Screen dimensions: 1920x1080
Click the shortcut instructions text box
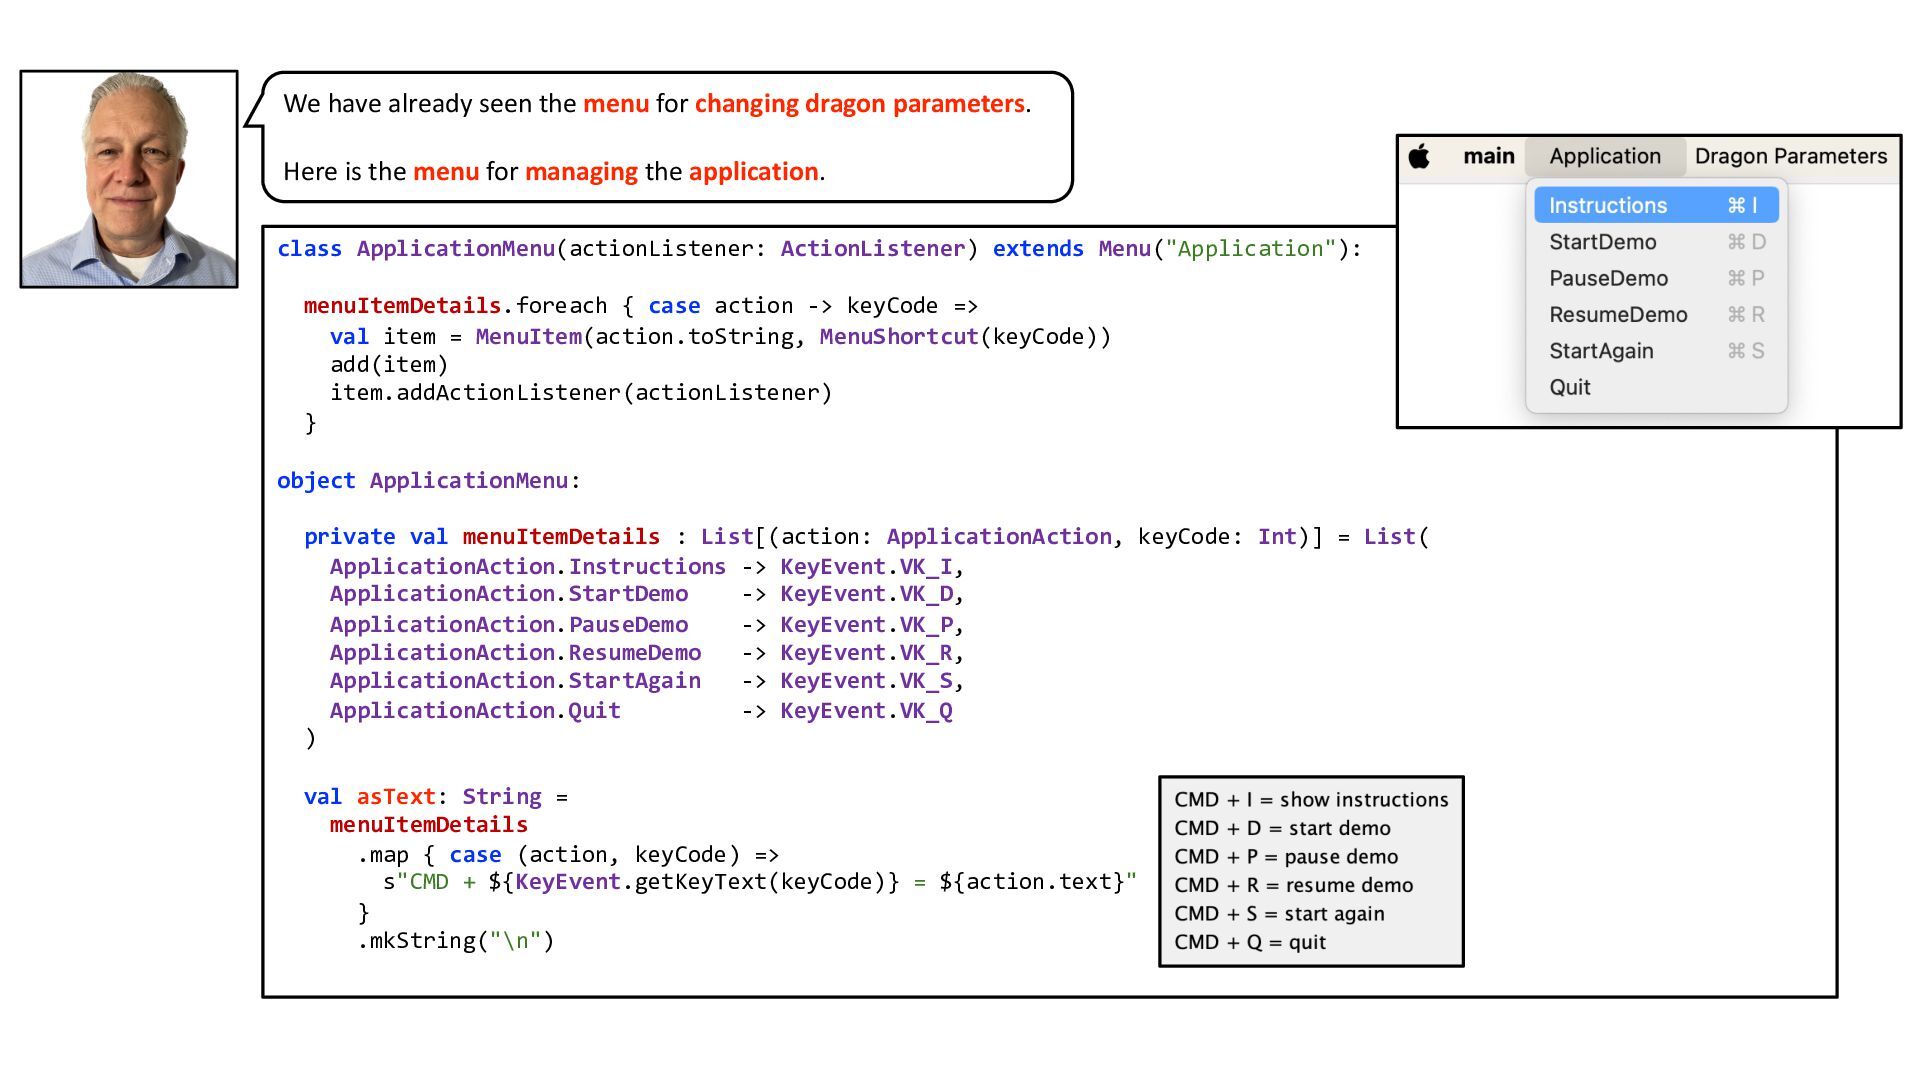click(1310, 871)
